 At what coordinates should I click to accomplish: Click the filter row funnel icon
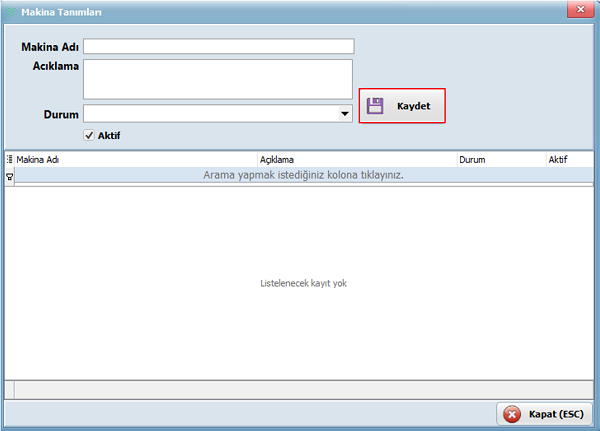(x=10, y=175)
